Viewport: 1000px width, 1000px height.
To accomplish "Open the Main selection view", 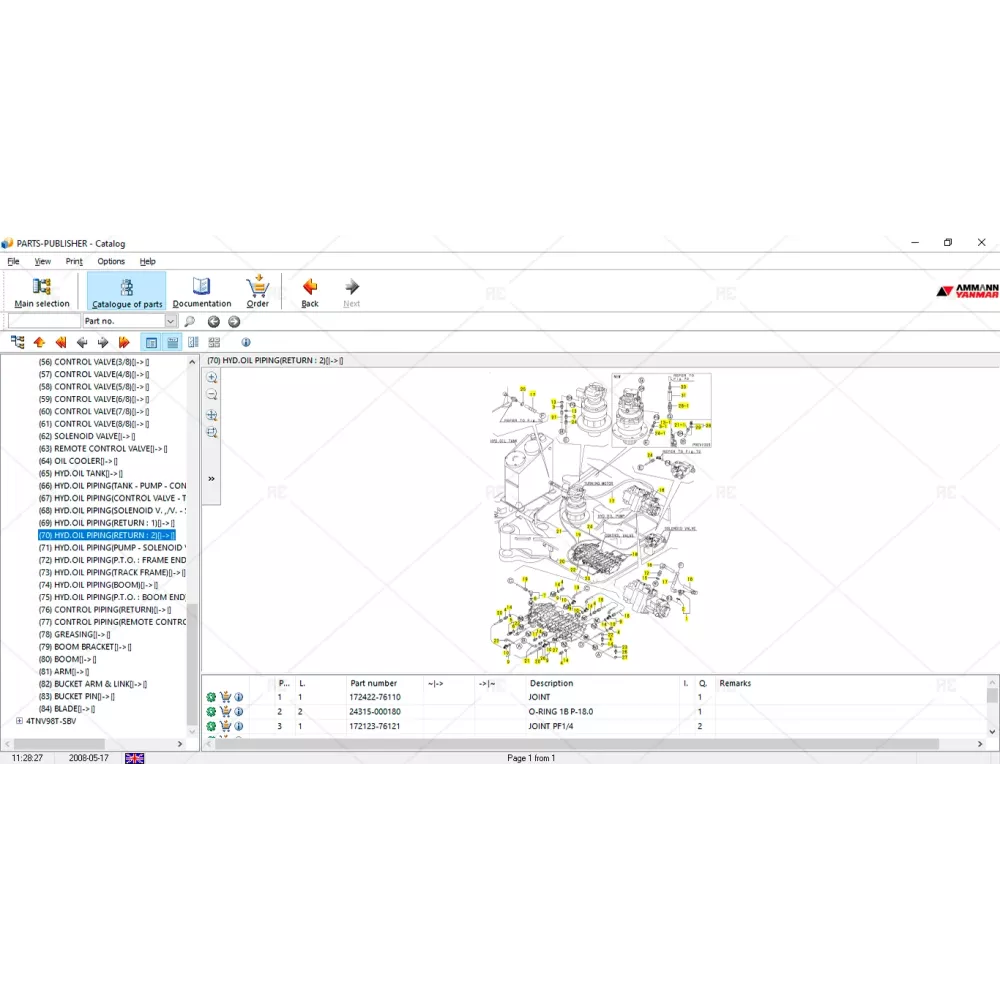I will [42, 292].
